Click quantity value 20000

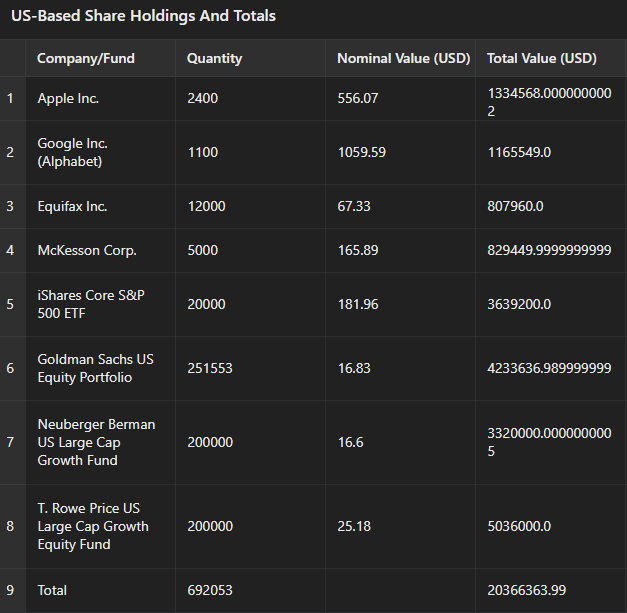(x=206, y=304)
